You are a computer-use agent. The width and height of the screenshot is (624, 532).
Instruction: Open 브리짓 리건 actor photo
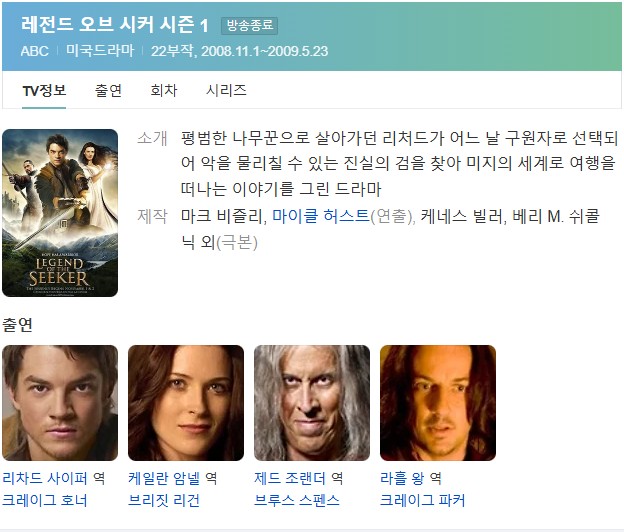(x=186, y=403)
